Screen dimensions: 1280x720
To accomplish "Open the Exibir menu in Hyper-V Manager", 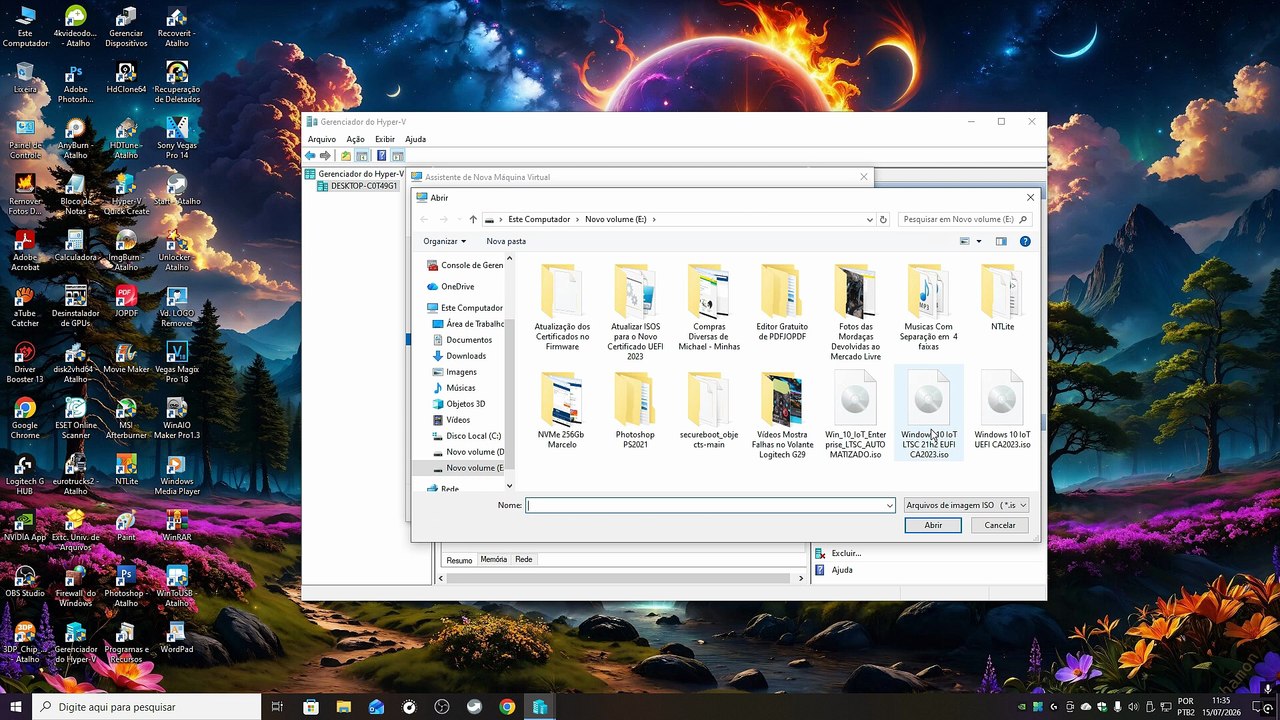I will click(385, 139).
